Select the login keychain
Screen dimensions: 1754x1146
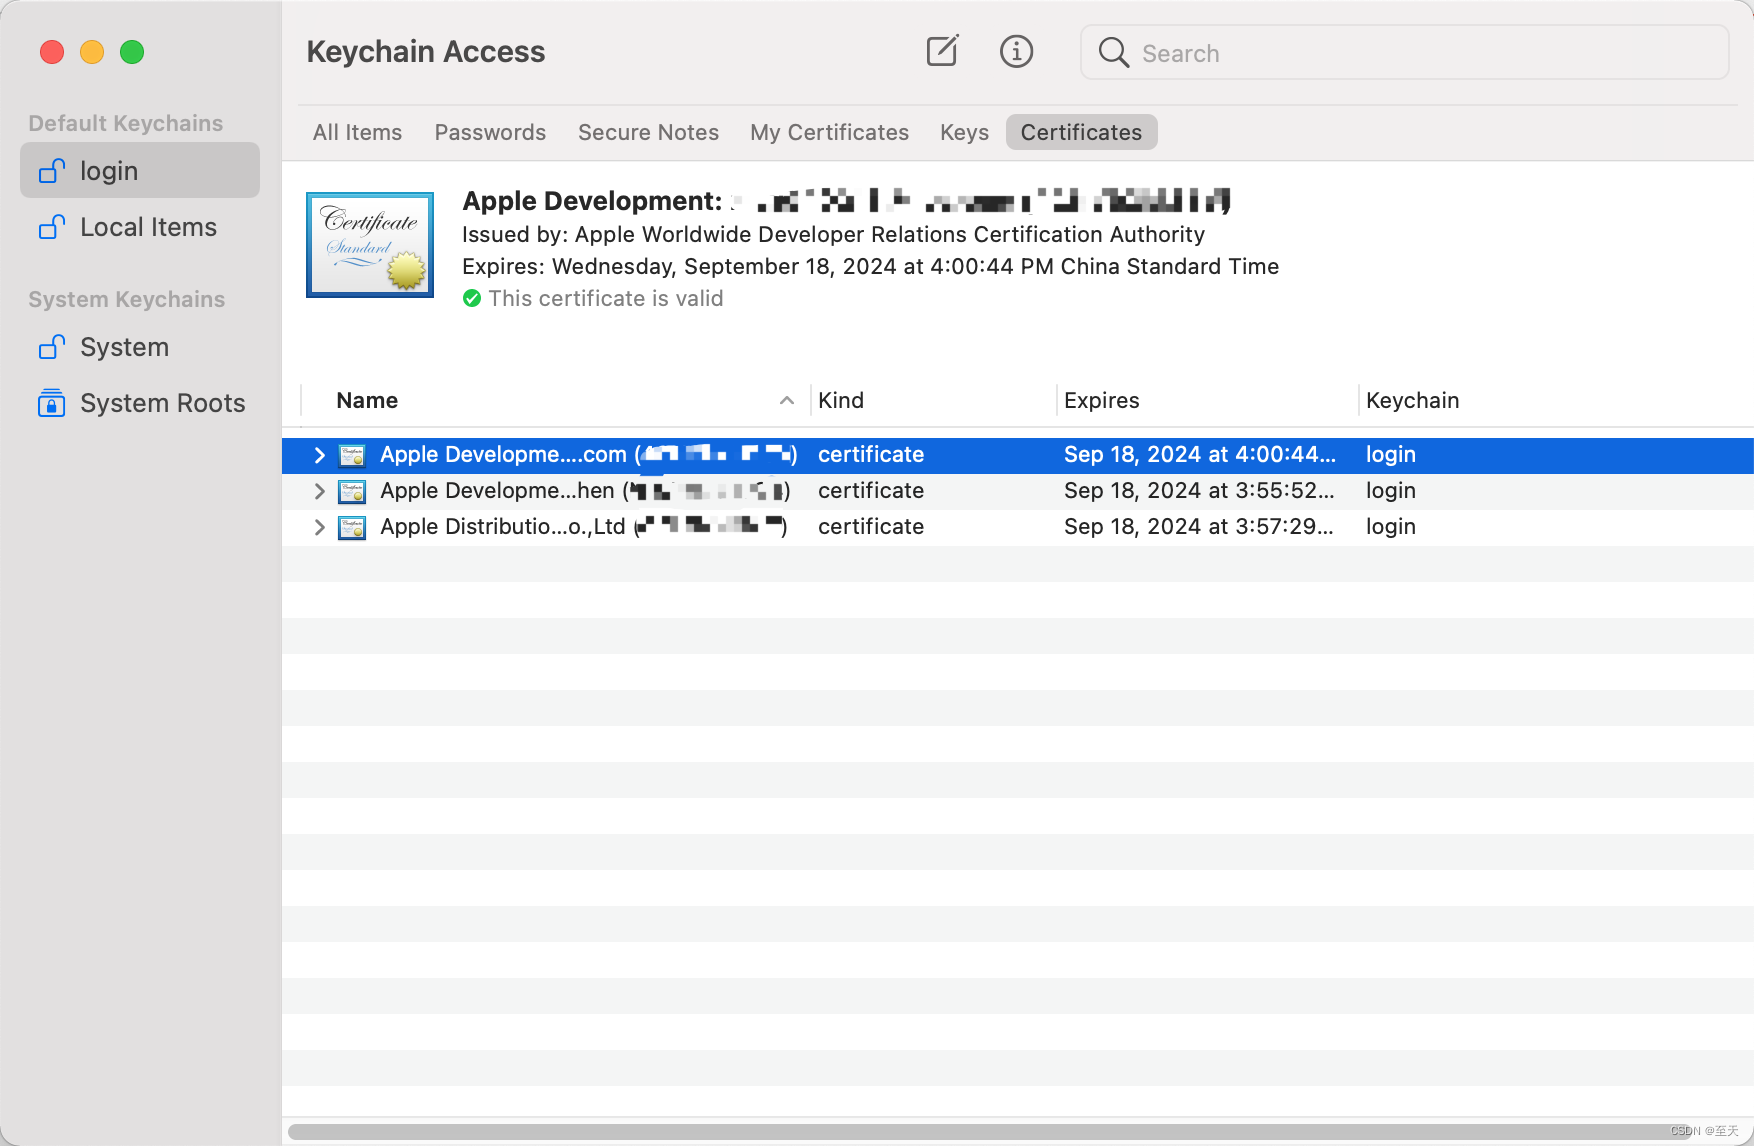click(140, 171)
